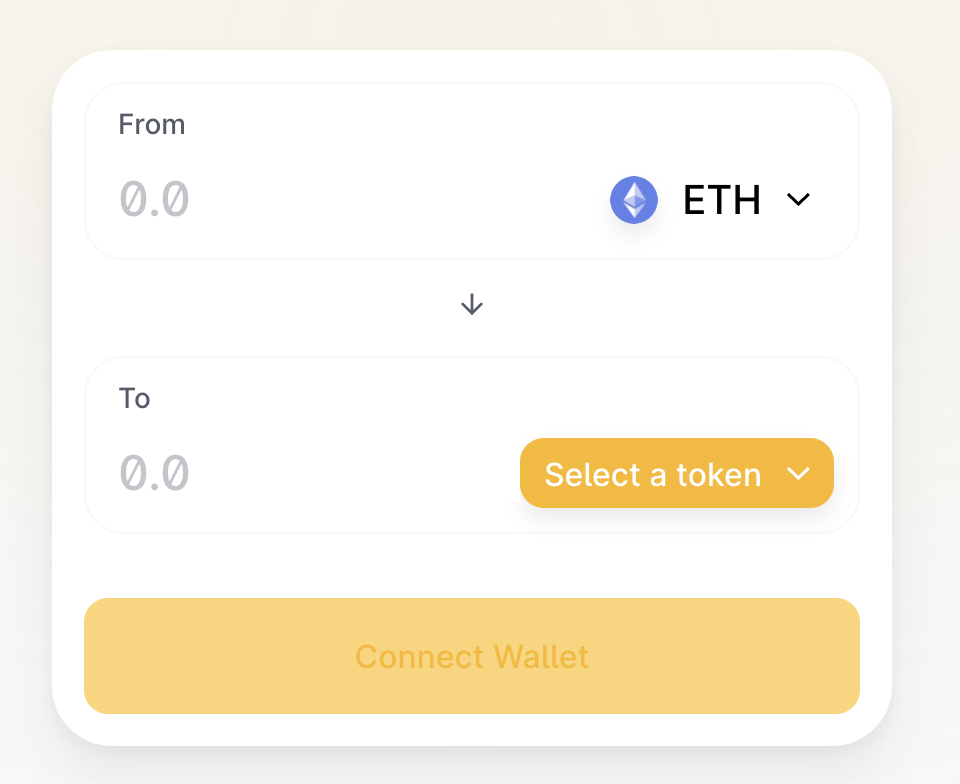The width and height of the screenshot is (960, 784).
Task: Click the Connect Wallet label text
Action: coord(471,657)
